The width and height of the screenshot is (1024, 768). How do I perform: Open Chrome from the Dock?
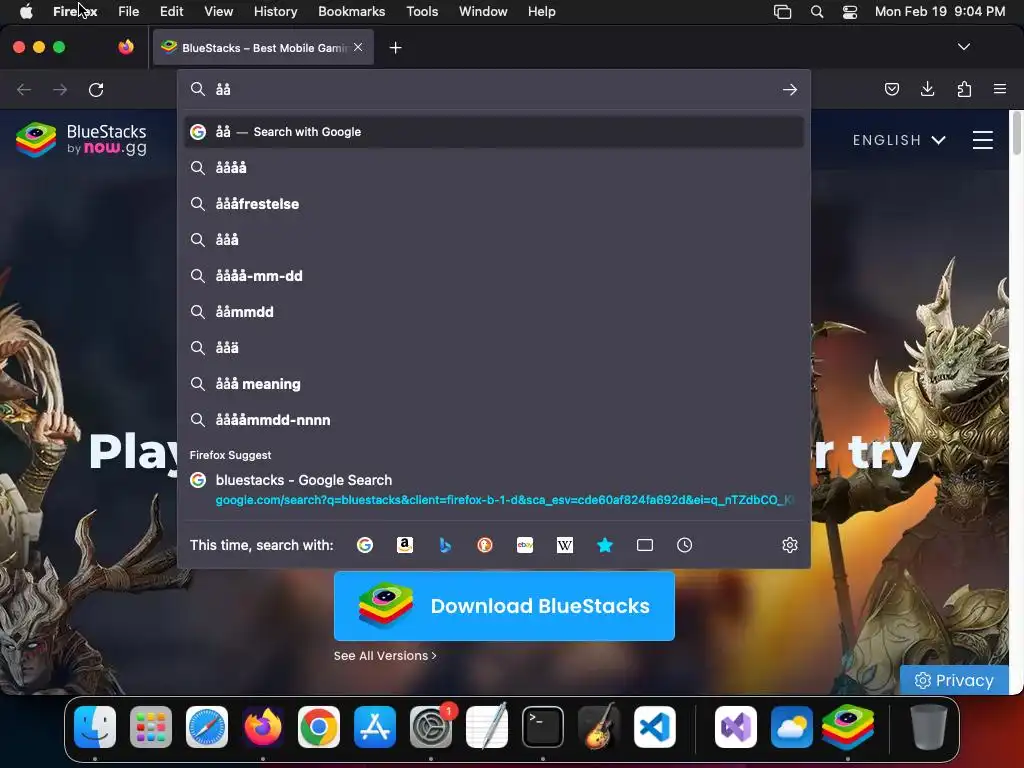click(319, 727)
